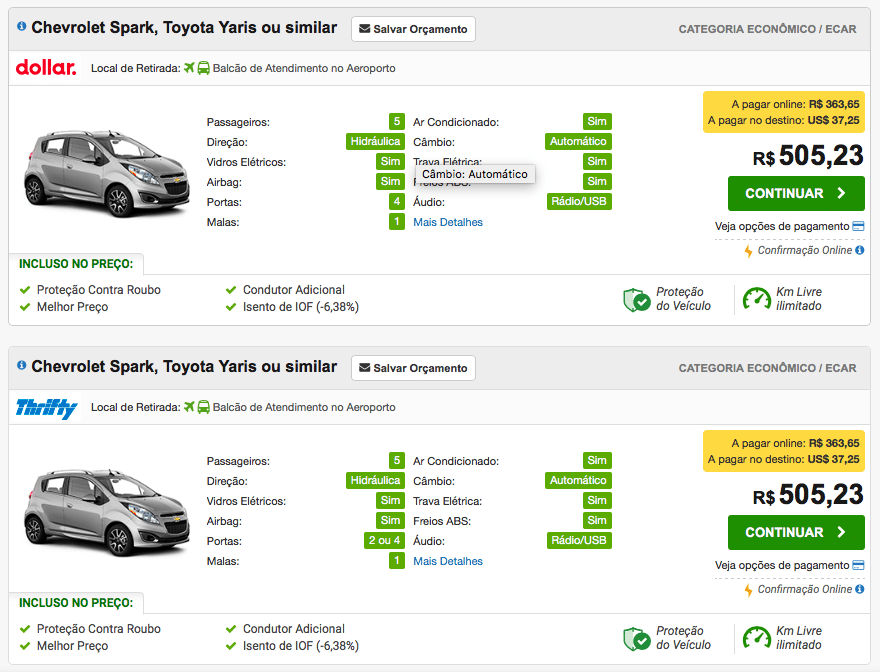
Task: Click airplane pickup icon in Thrifty card
Action: [189, 407]
